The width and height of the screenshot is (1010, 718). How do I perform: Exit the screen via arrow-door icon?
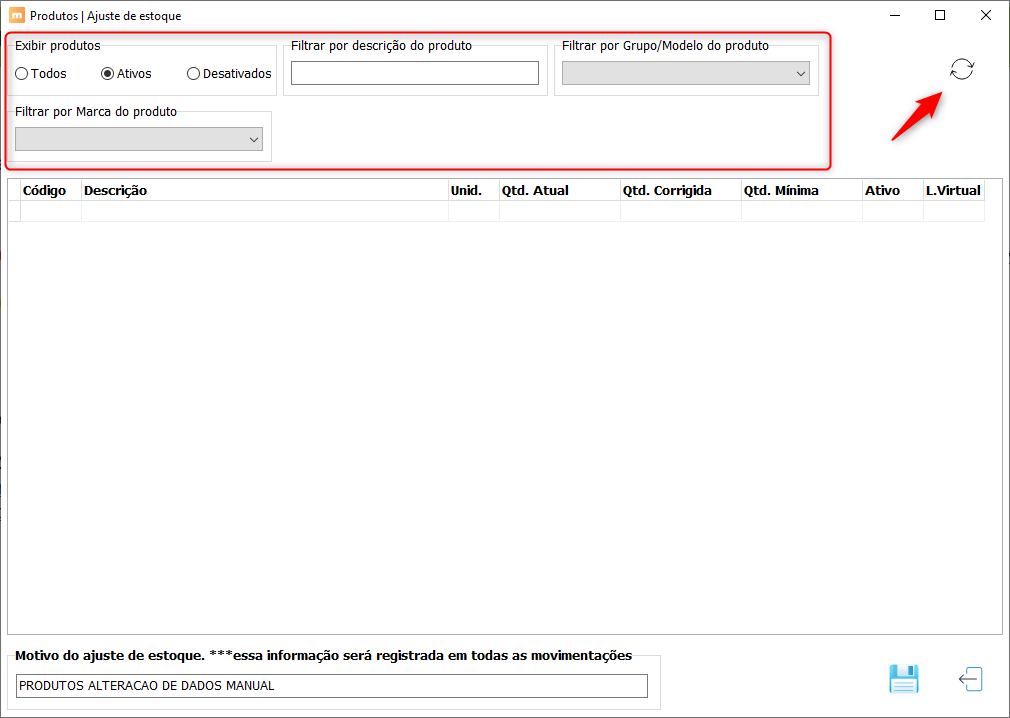(x=971, y=679)
